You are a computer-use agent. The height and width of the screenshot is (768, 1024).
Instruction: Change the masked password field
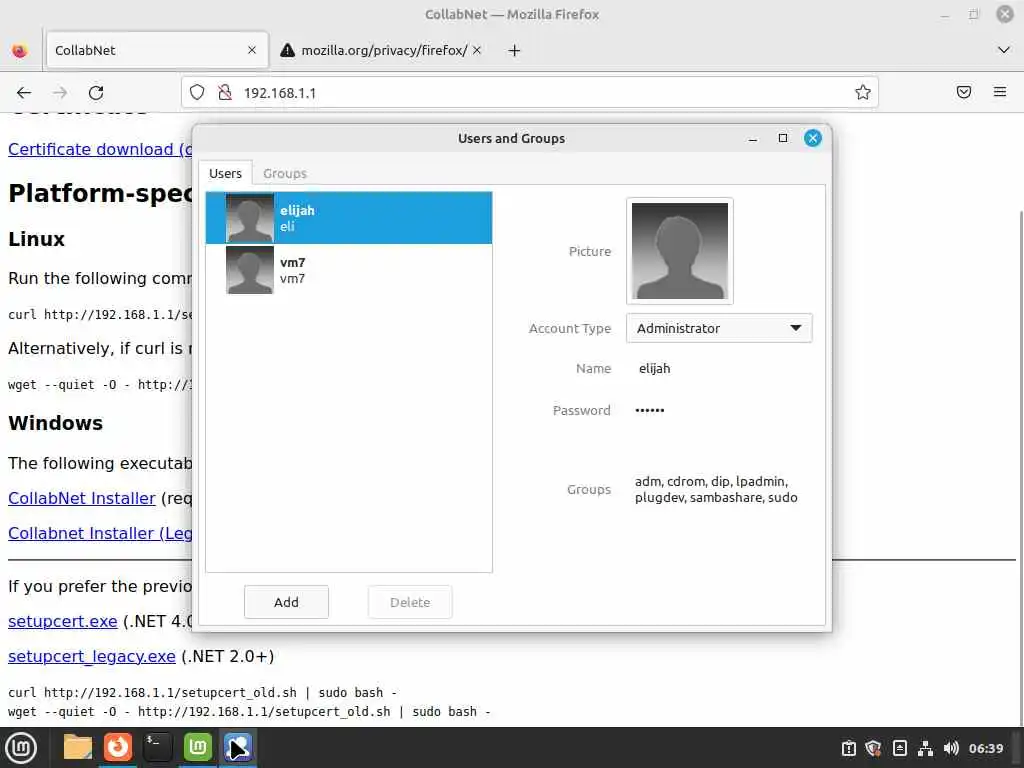pos(650,410)
